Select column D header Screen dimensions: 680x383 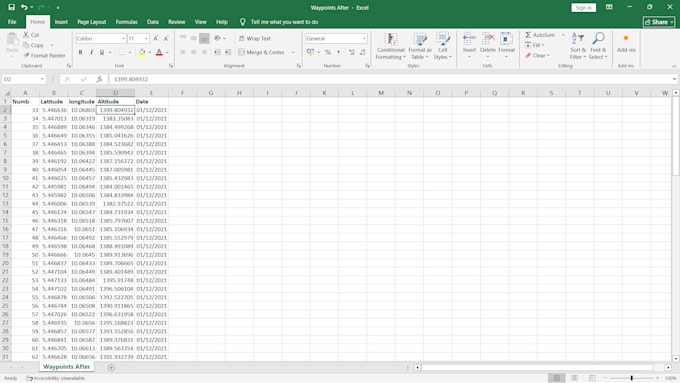click(115, 93)
